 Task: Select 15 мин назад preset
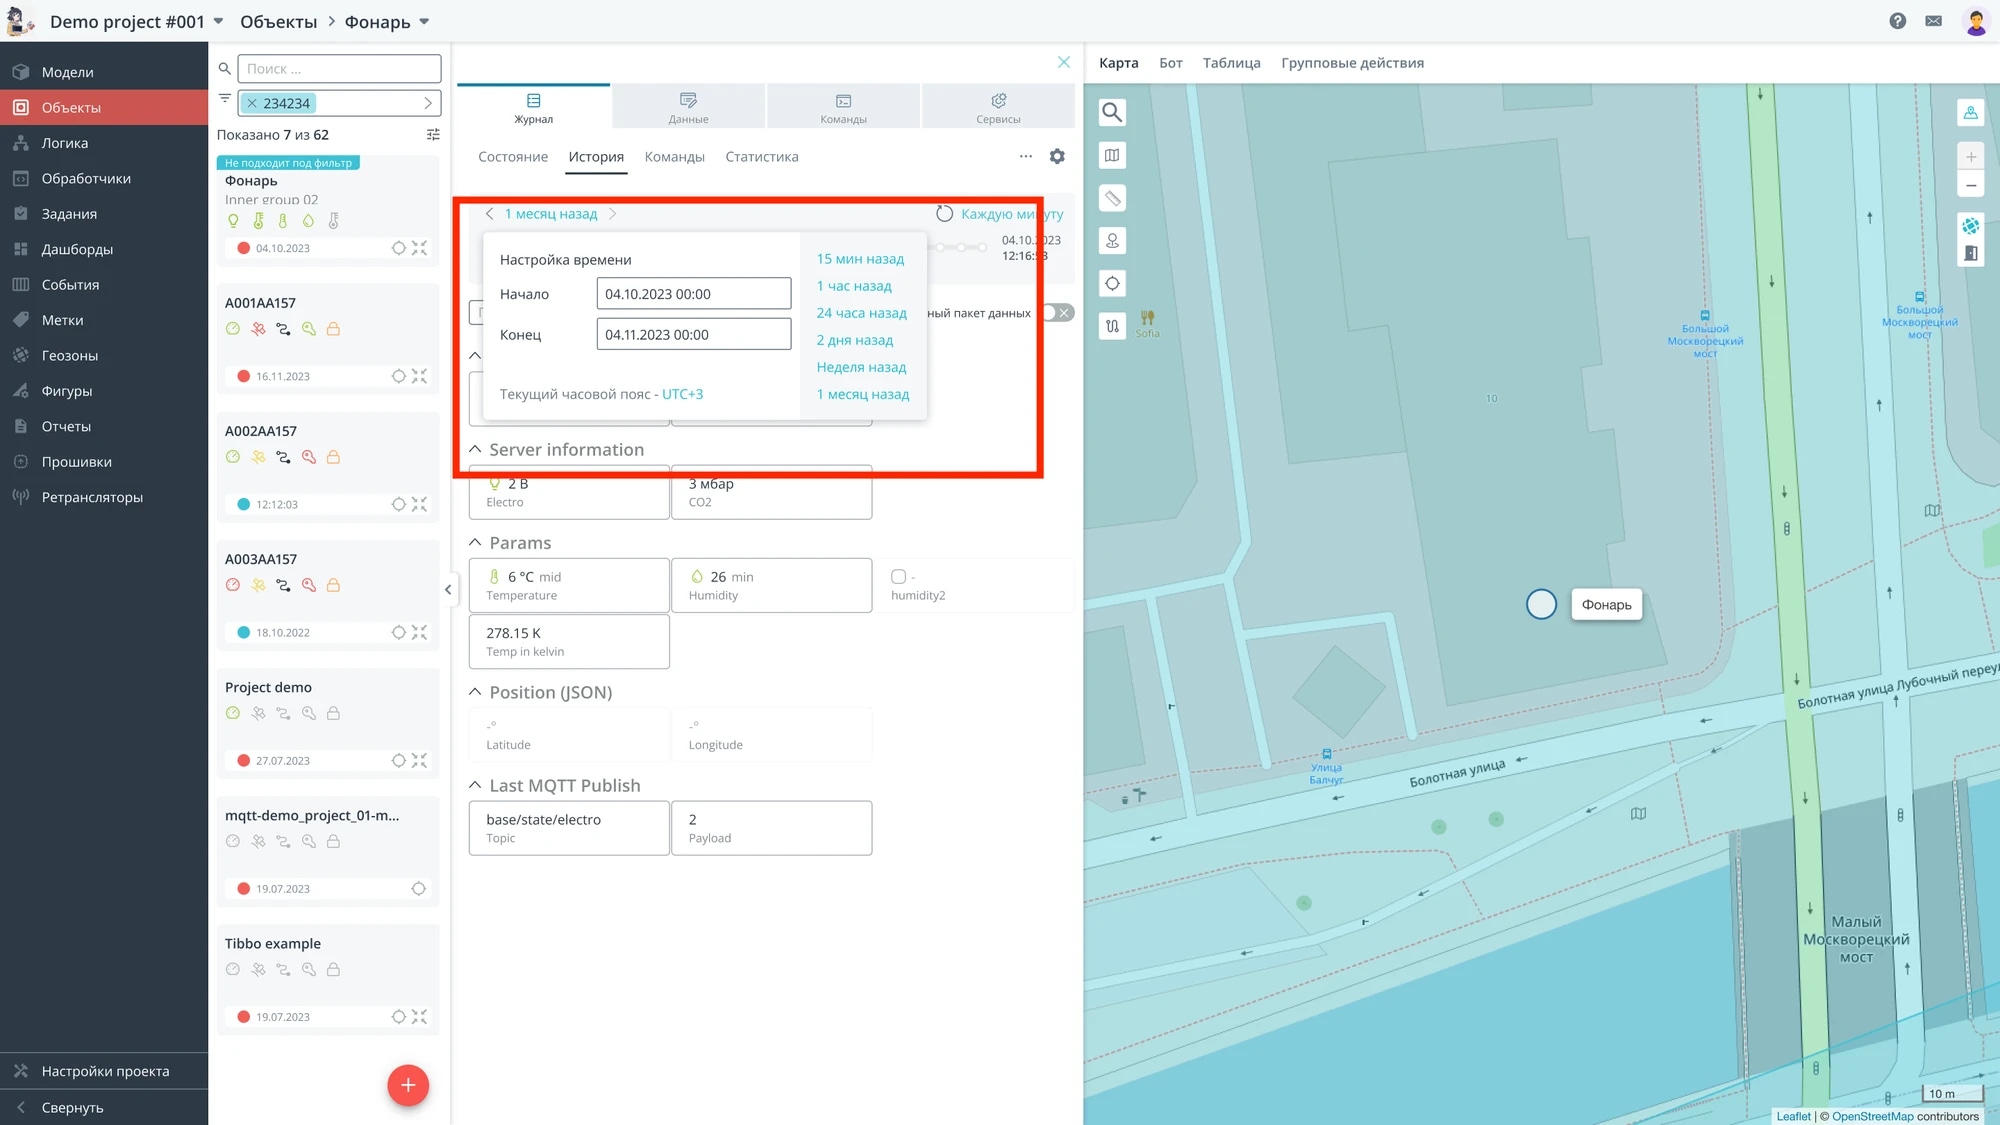tap(860, 259)
